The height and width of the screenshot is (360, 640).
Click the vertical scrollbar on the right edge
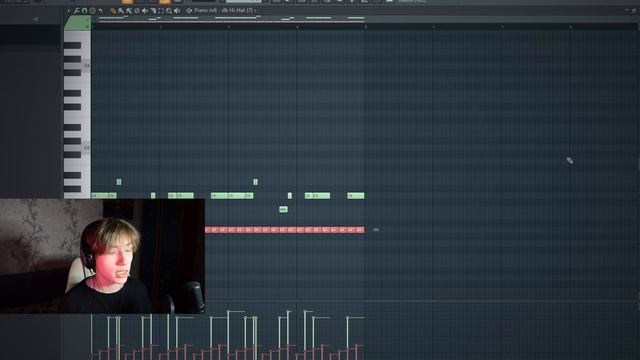coord(638,163)
